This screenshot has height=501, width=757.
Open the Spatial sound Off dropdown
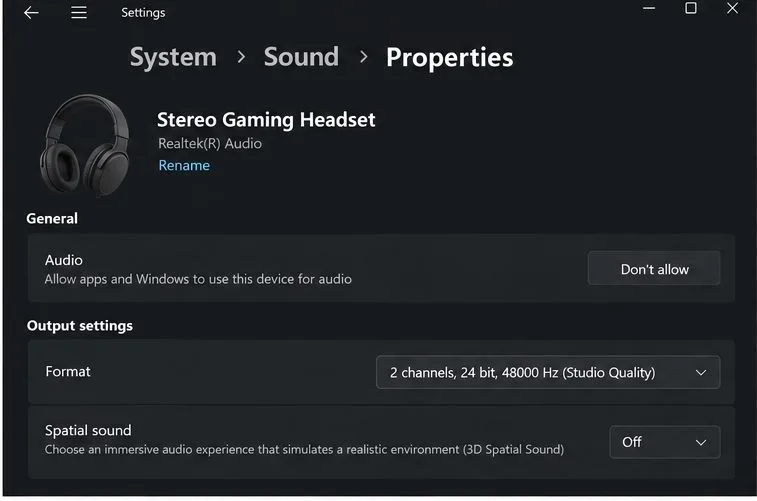click(x=665, y=442)
